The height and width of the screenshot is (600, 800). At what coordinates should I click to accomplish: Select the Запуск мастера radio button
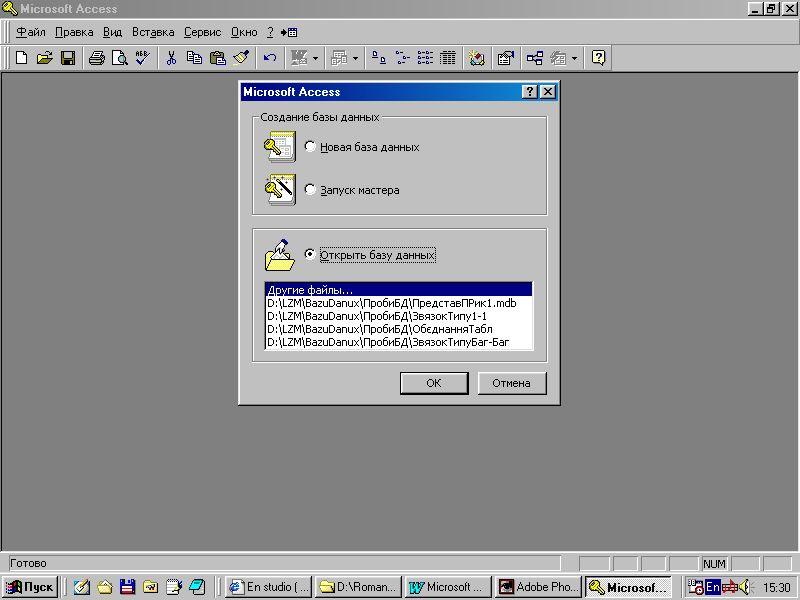point(310,189)
